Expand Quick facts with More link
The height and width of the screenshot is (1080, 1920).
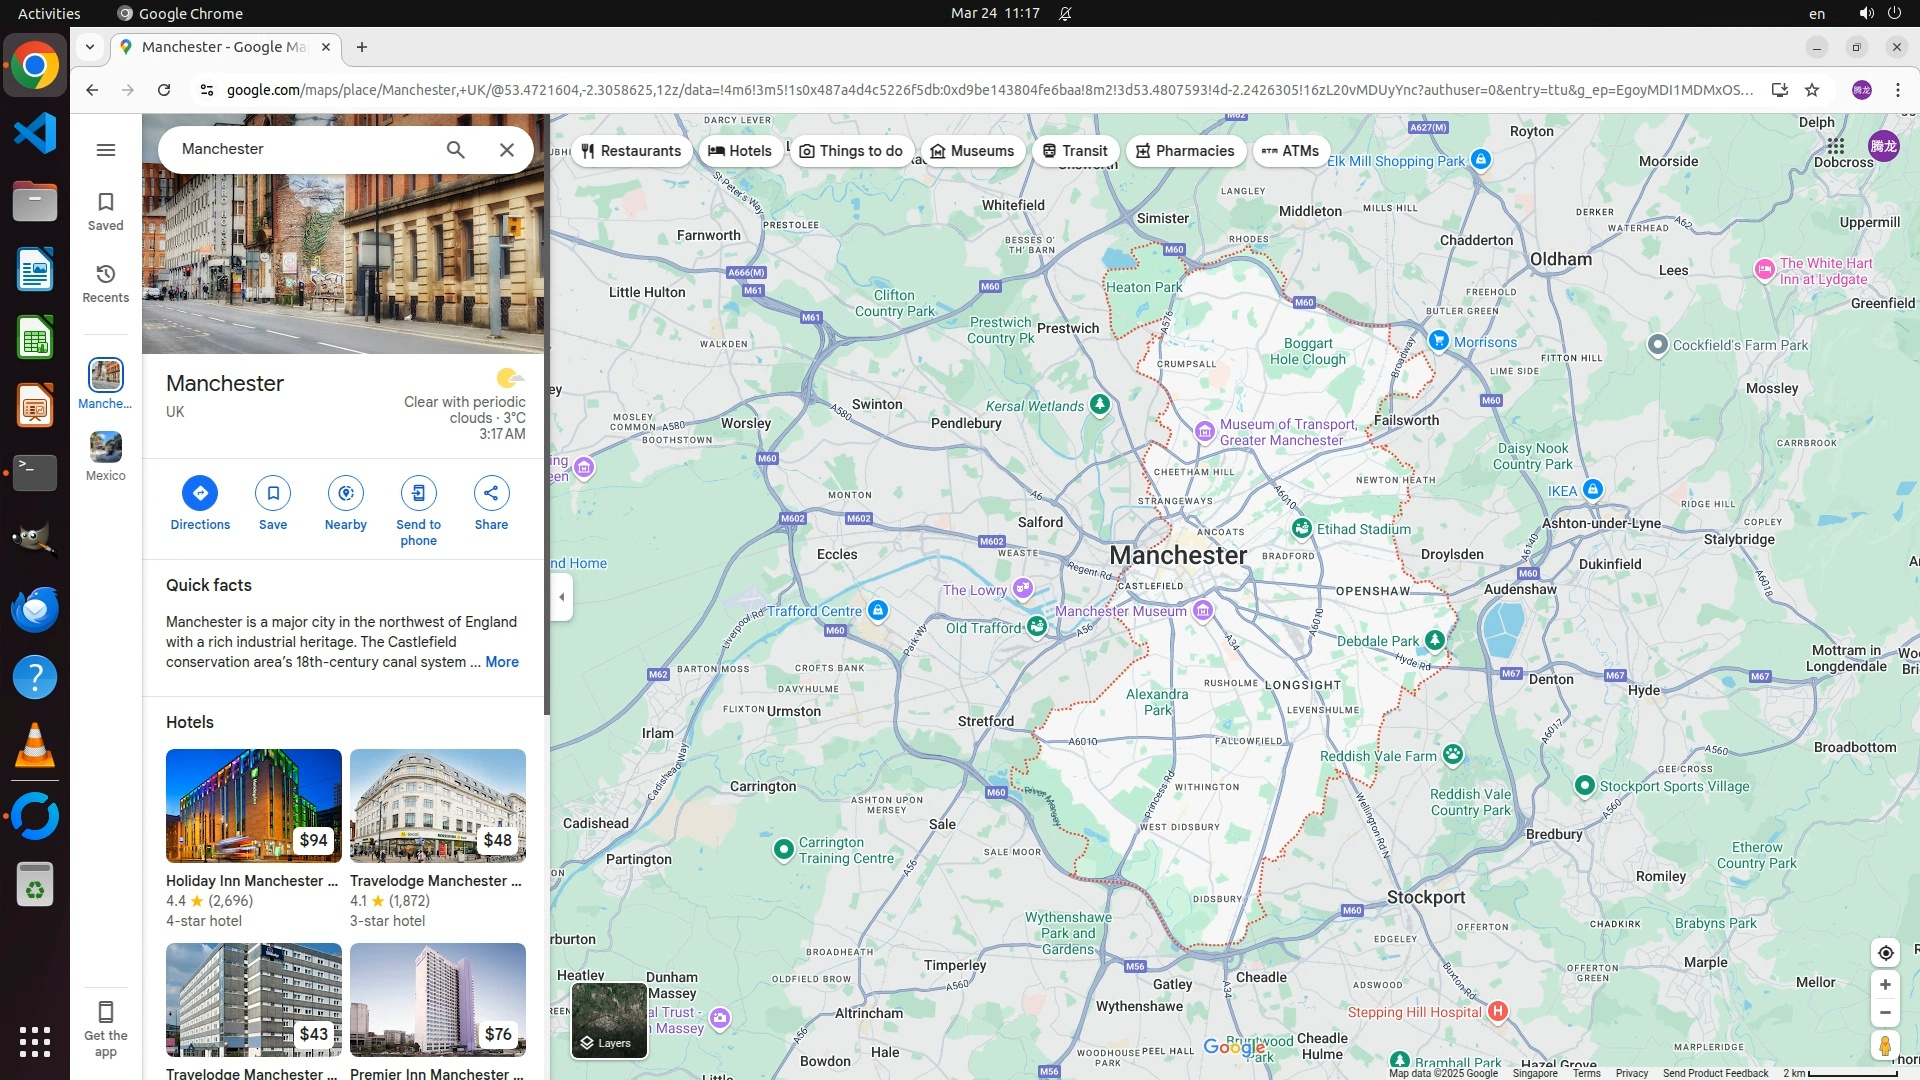click(x=502, y=662)
